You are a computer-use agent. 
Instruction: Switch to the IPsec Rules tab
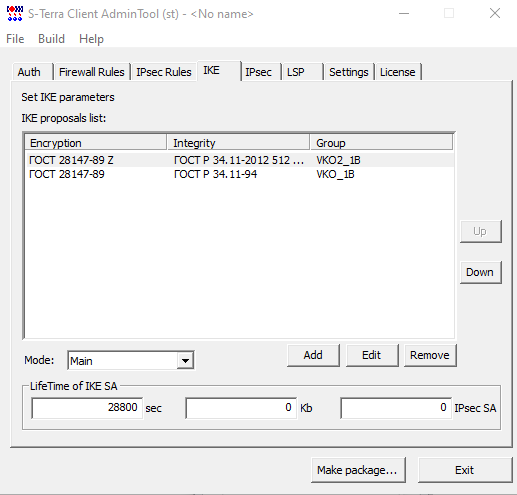[164, 72]
